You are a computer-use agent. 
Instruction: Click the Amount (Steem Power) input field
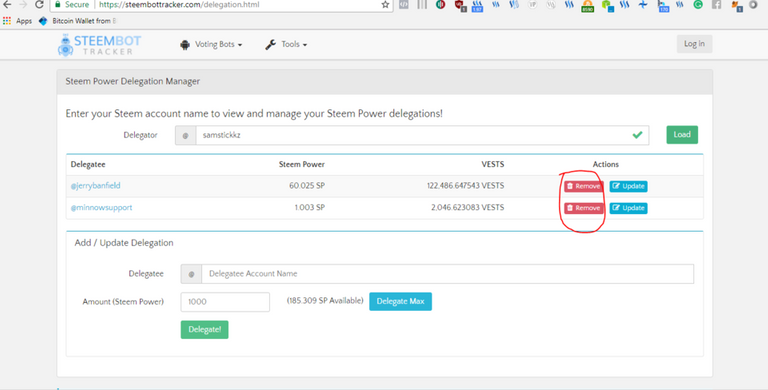tap(225, 302)
